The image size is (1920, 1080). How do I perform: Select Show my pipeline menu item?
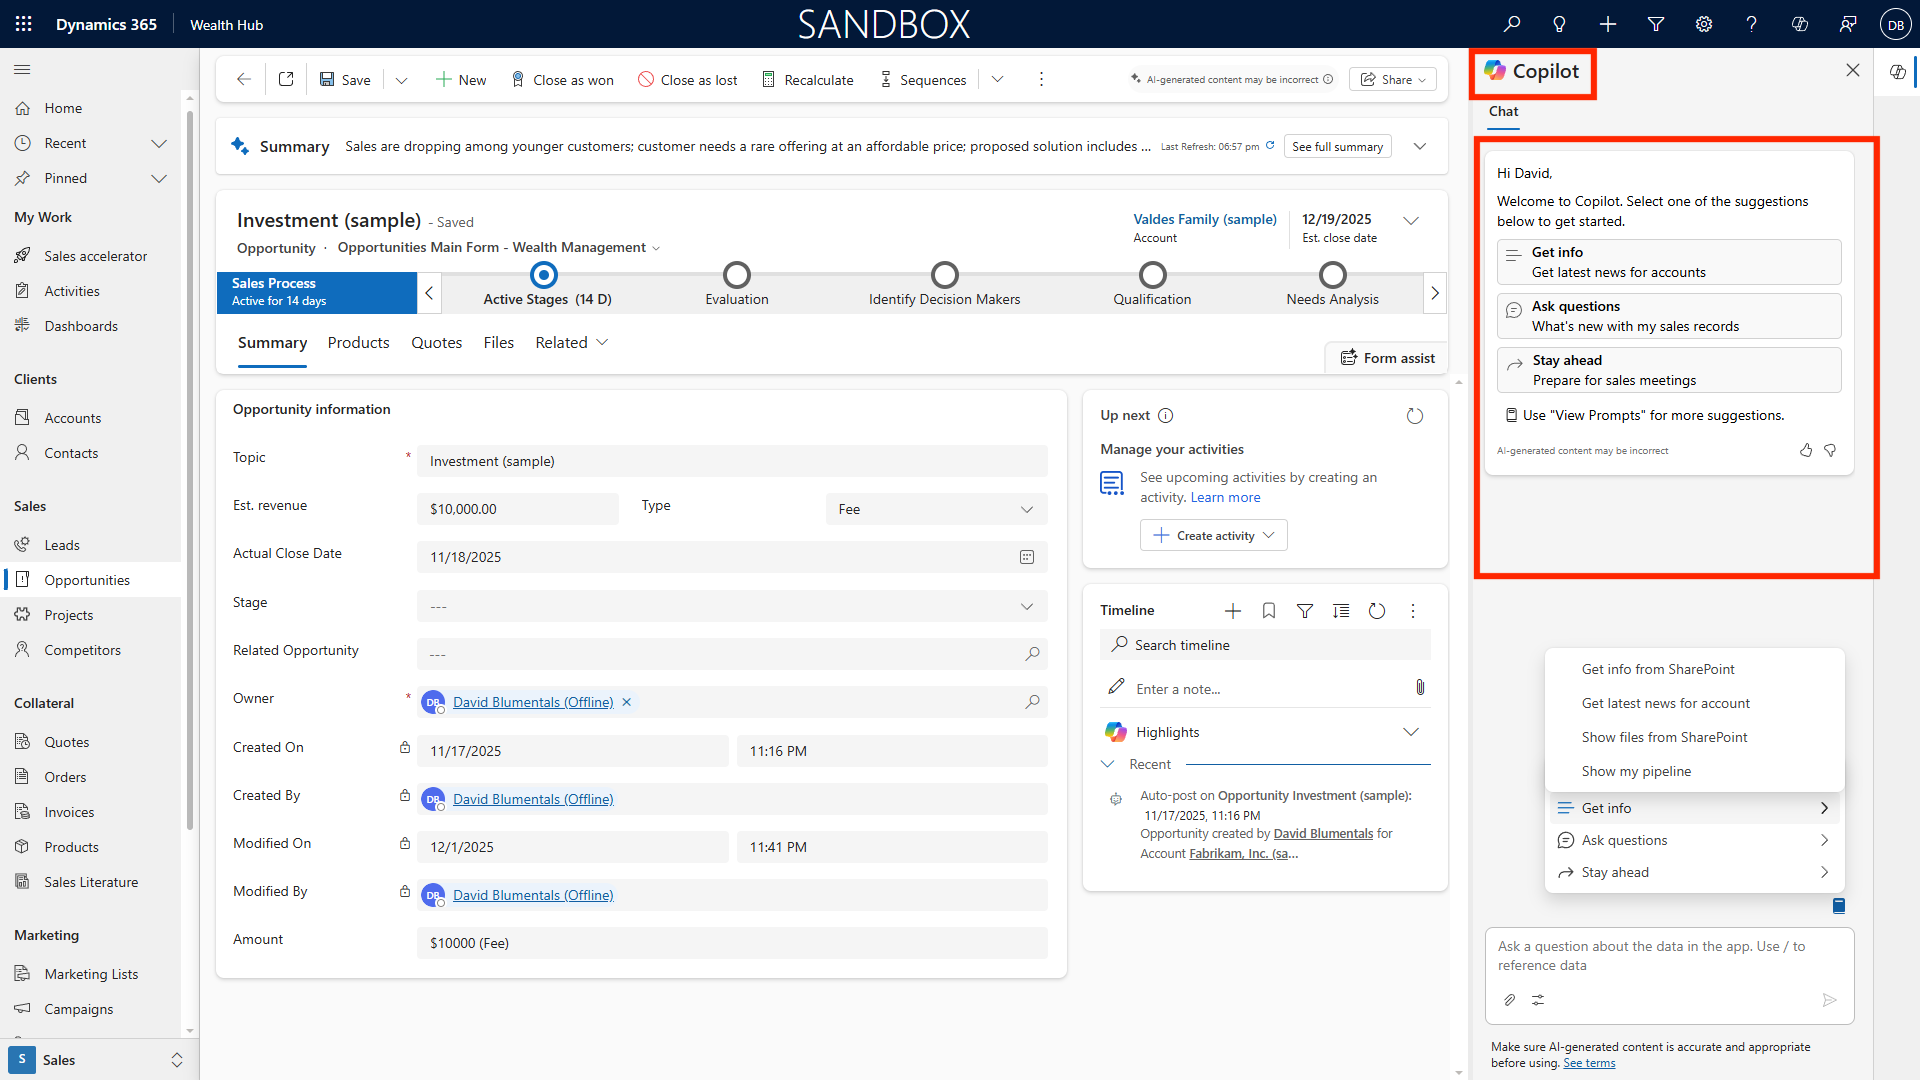1636,771
